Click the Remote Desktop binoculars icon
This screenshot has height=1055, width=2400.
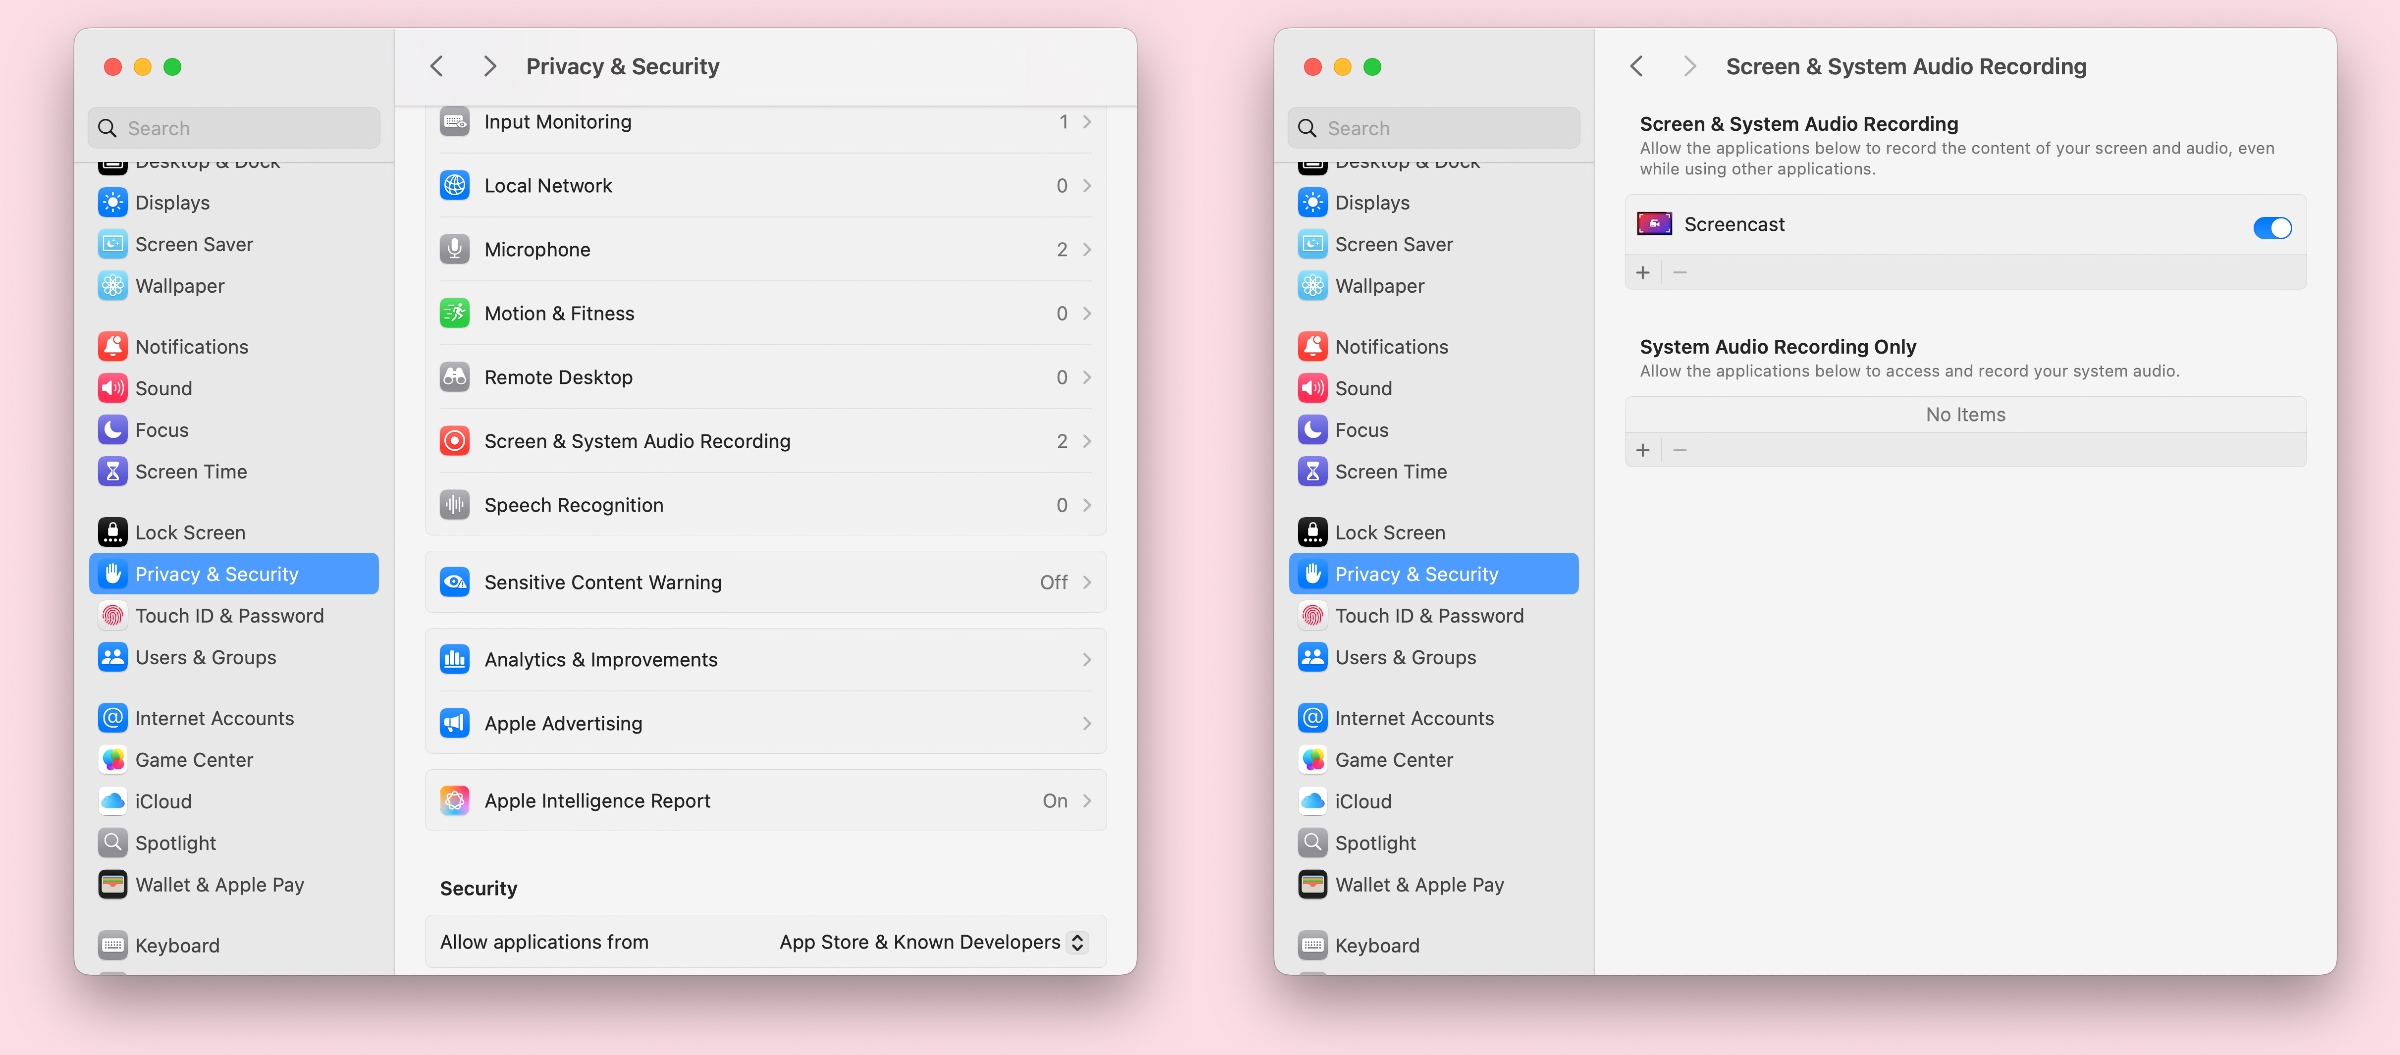coord(455,377)
